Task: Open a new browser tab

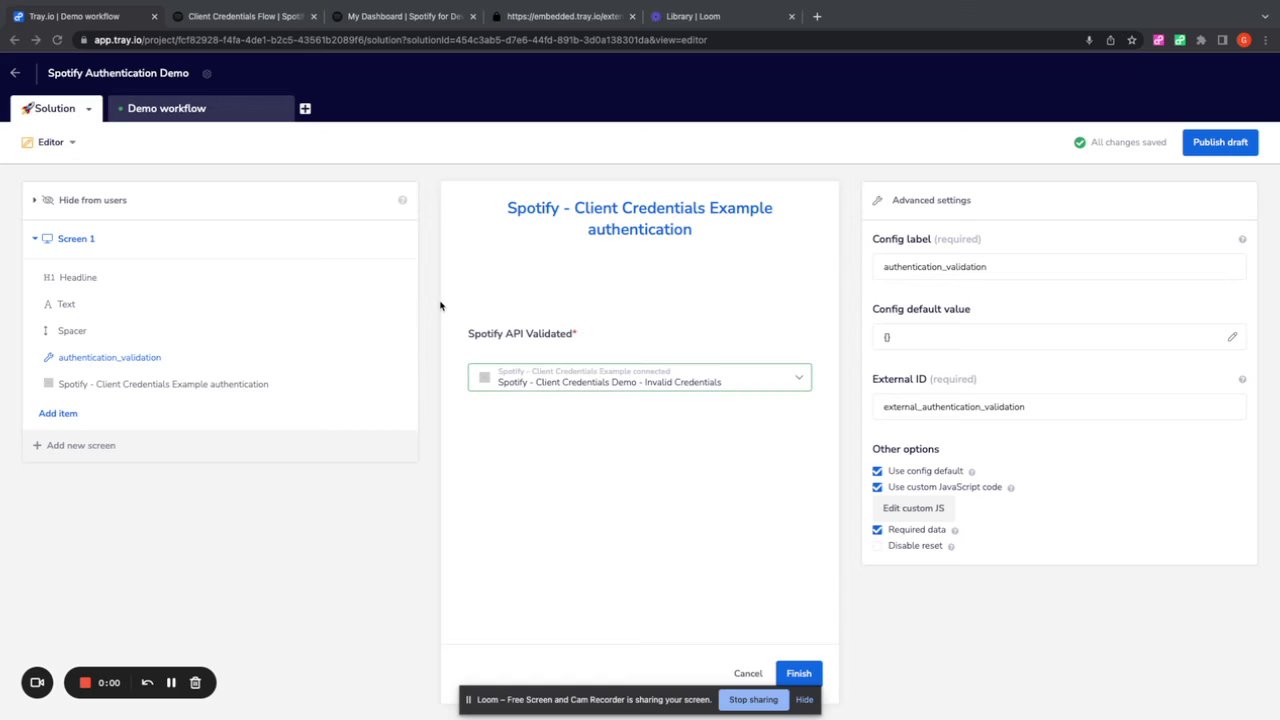Action: 817,16
